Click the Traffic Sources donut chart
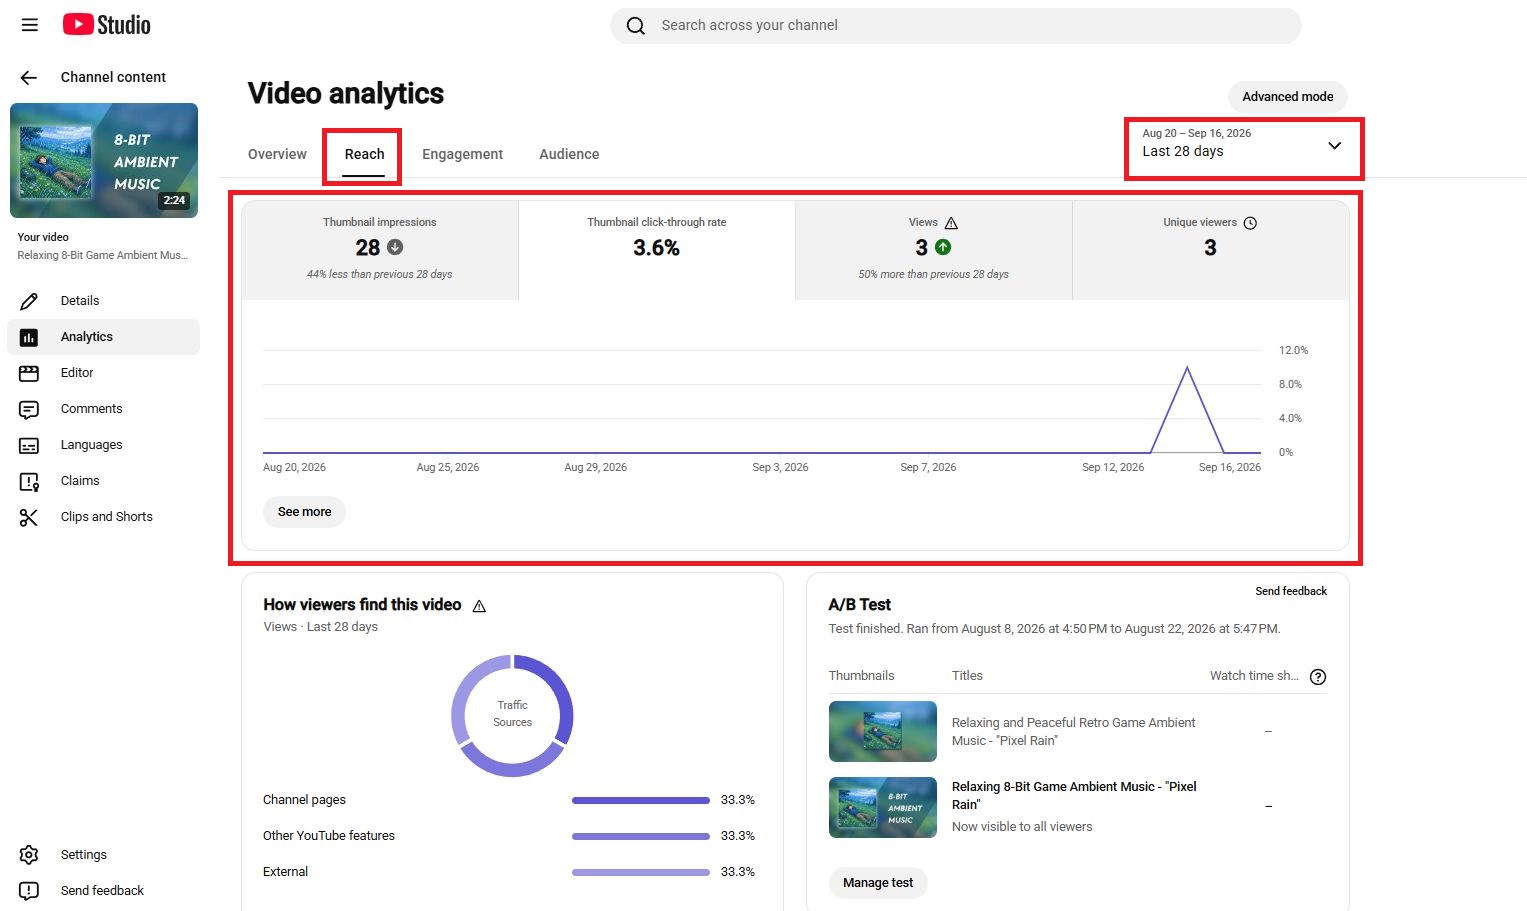 512,715
